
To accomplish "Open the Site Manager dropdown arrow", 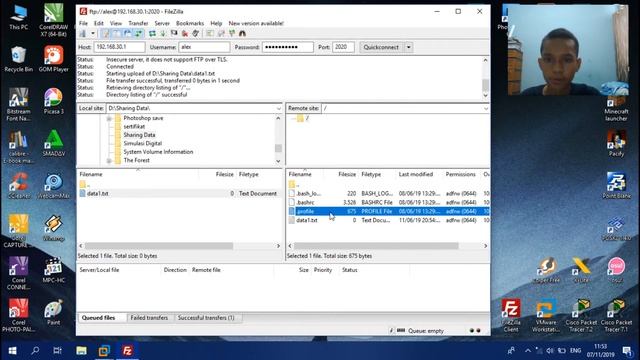I will tap(93, 33).
